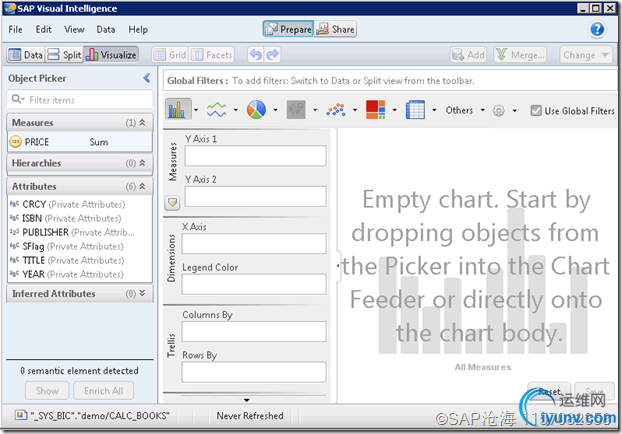
Task: Click the Show semantic button
Action: click(x=47, y=391)
